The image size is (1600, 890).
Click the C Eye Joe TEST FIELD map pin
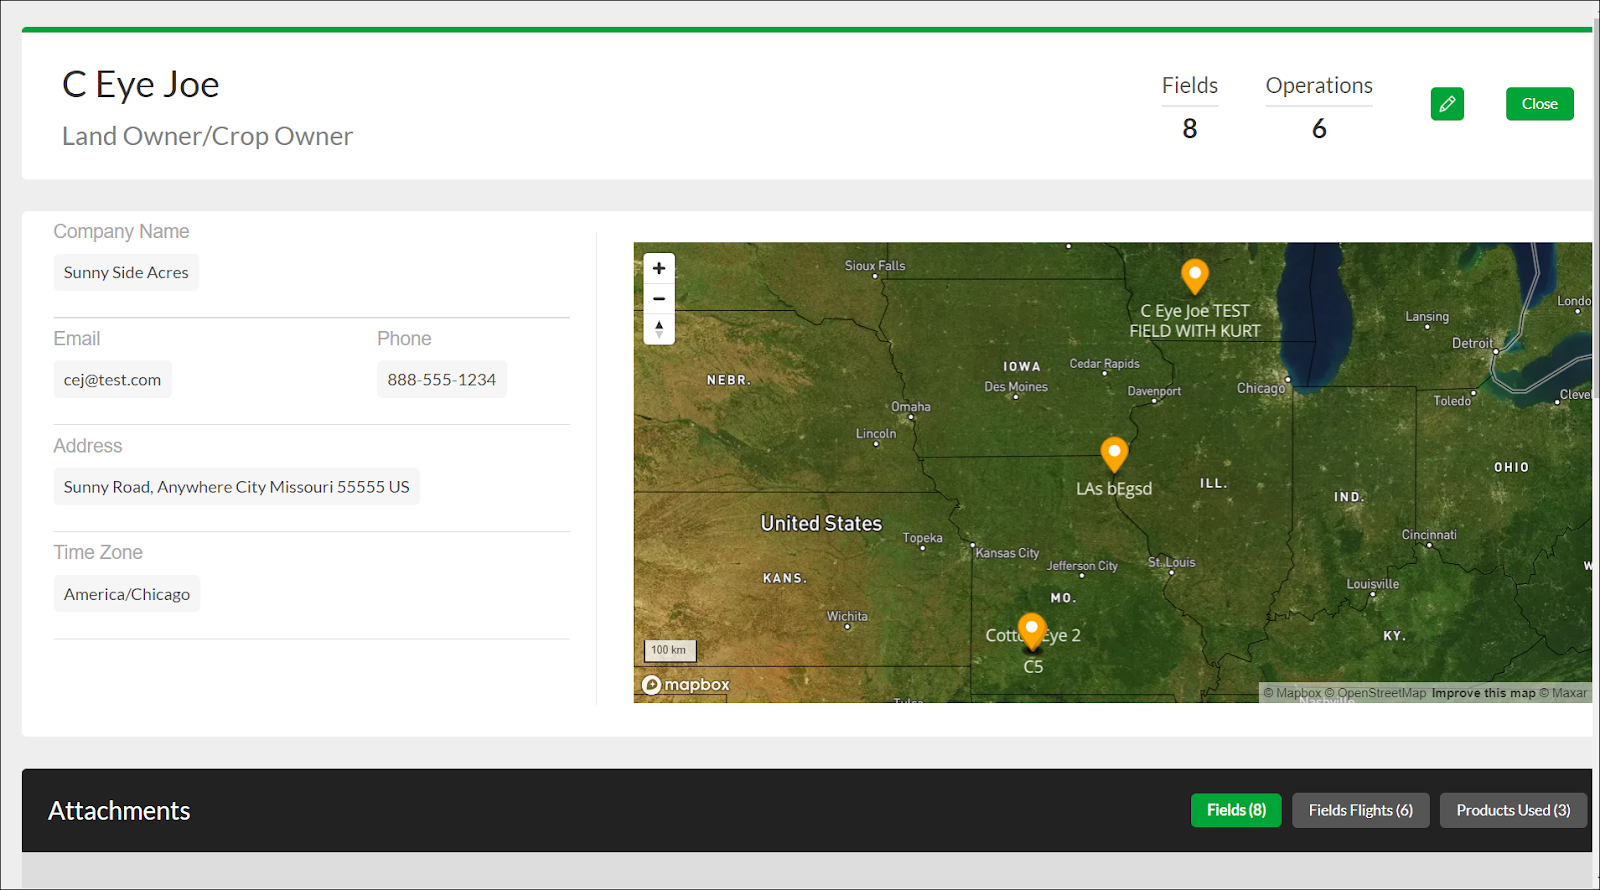click(1195, 275)
